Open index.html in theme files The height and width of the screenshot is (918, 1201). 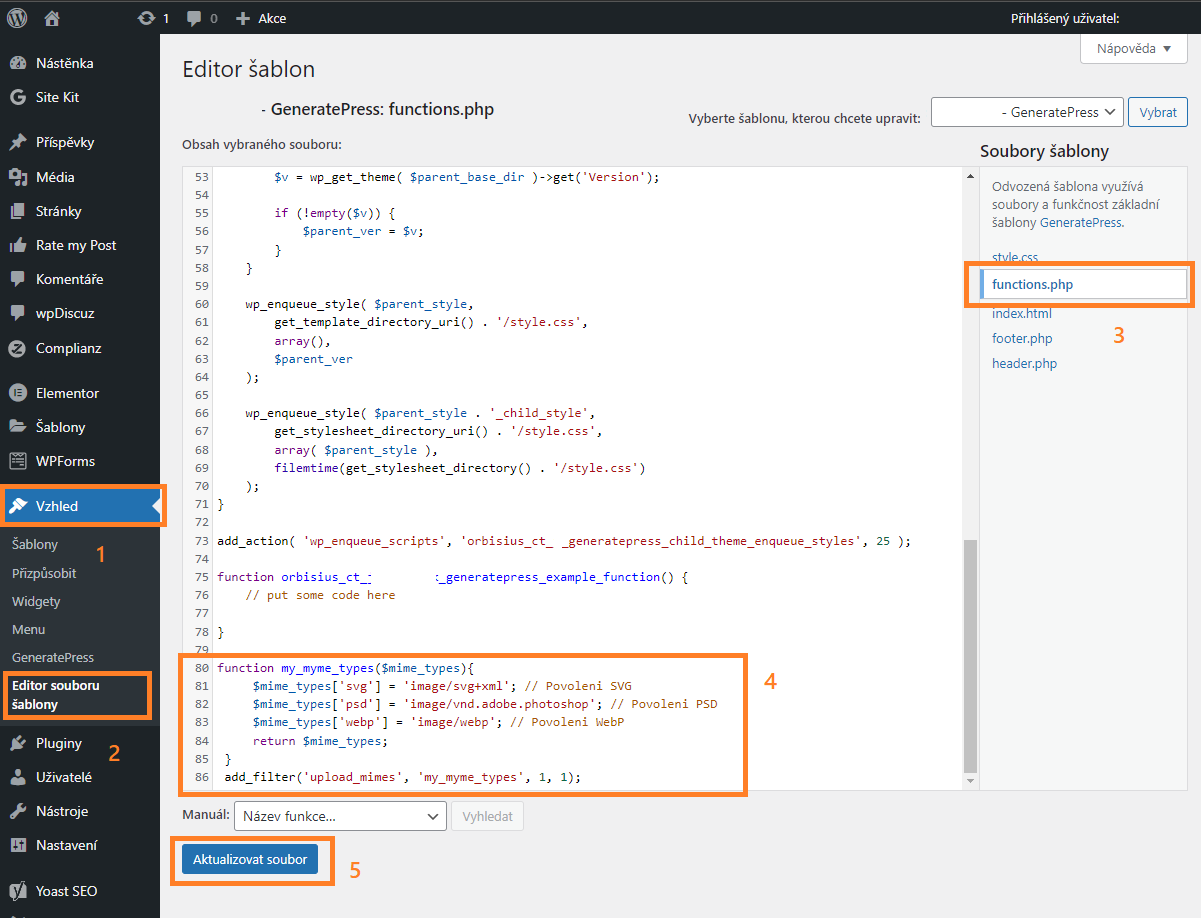(x=1022, y=313)
